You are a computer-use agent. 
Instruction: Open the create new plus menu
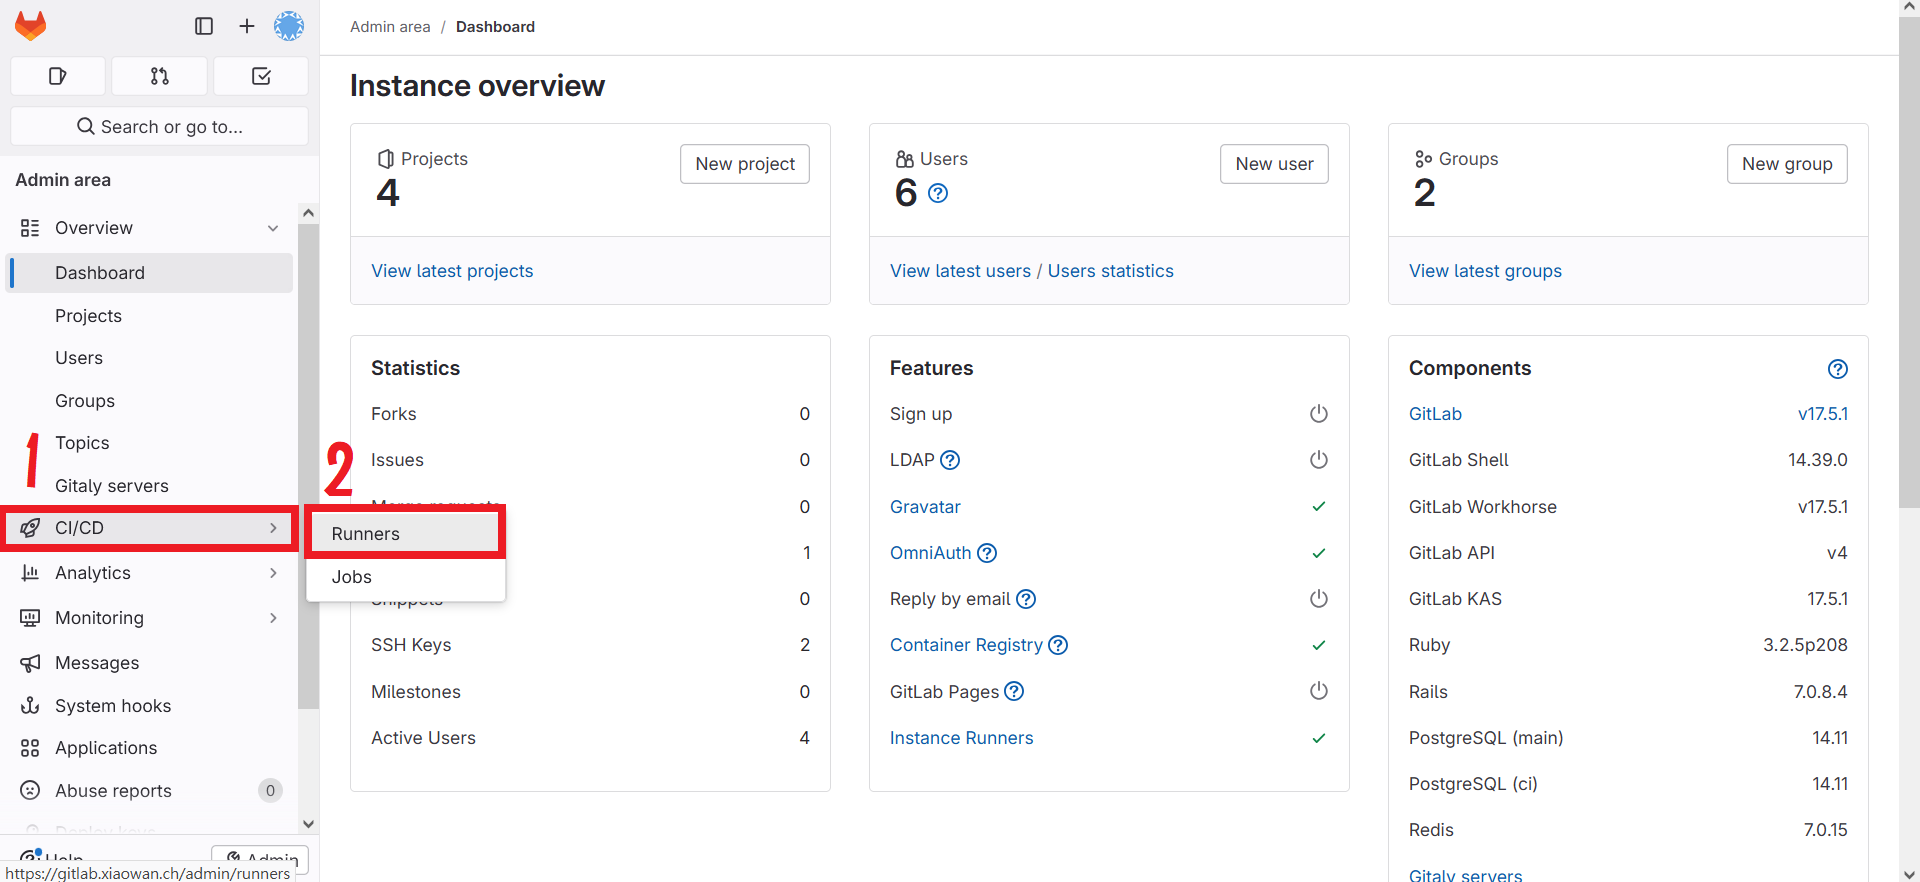247,26
